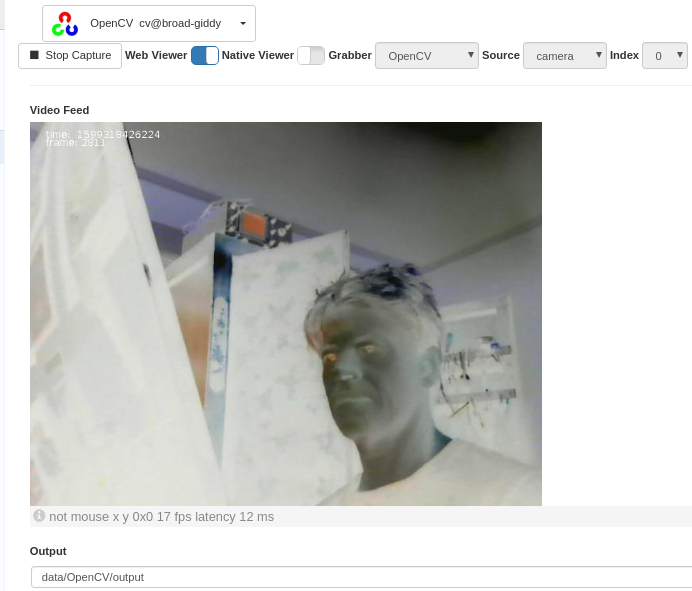Click the Web Viewer label

156,55
